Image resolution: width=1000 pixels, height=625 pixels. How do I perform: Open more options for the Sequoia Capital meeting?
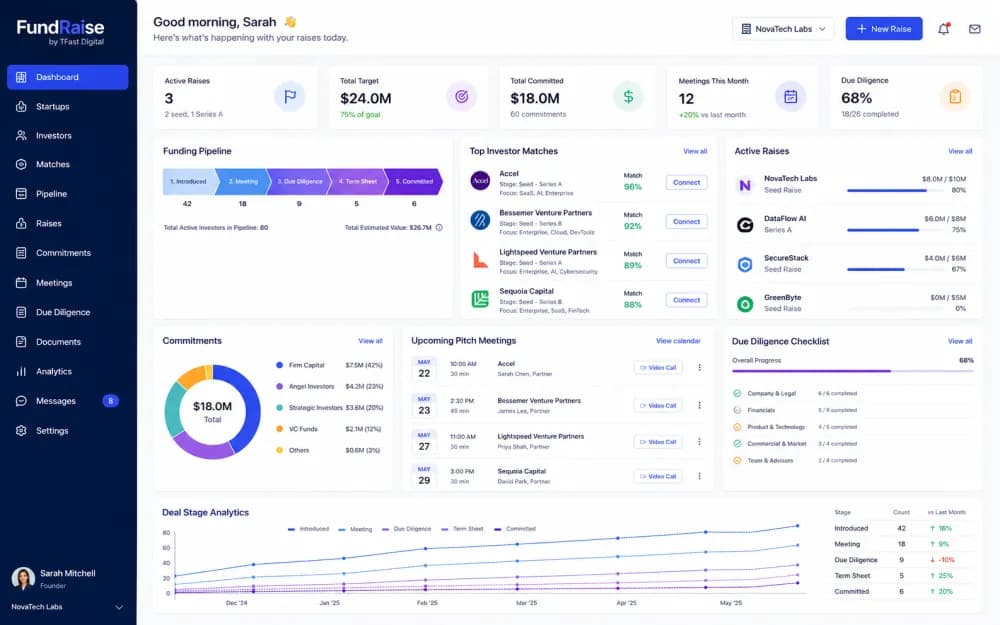700,476
